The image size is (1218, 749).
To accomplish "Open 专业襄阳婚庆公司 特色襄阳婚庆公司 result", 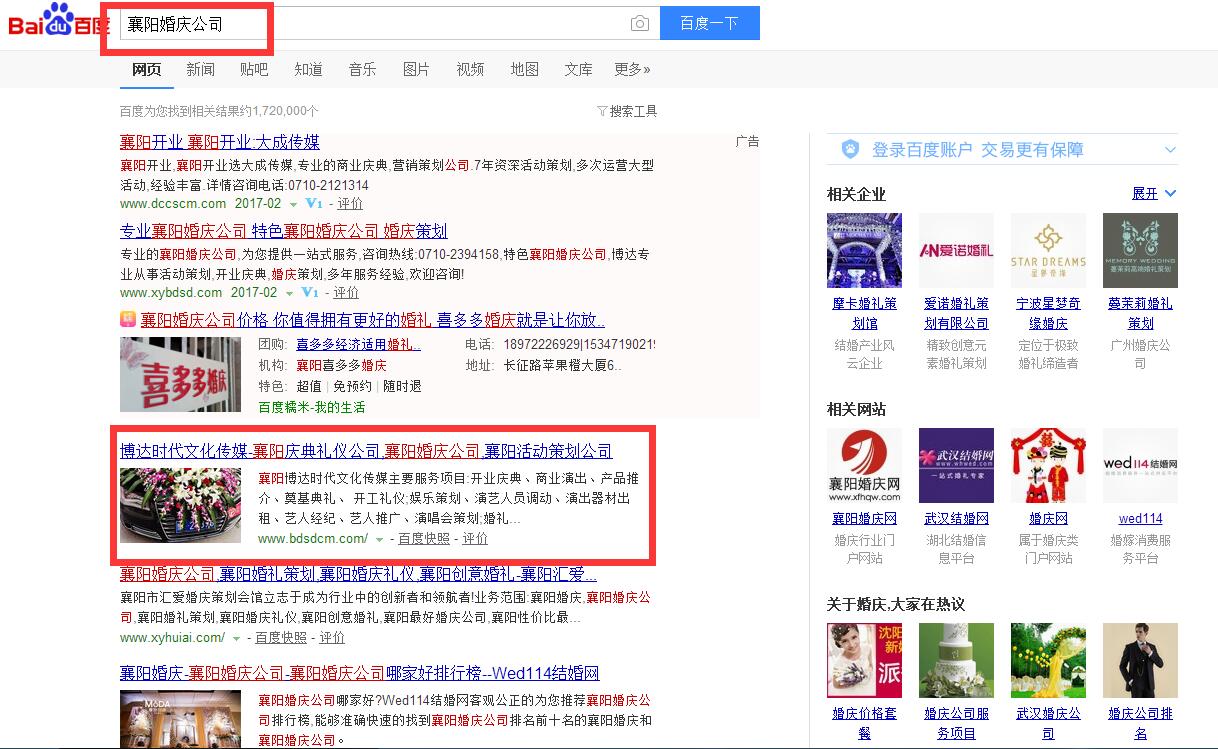I will point(284,230).
